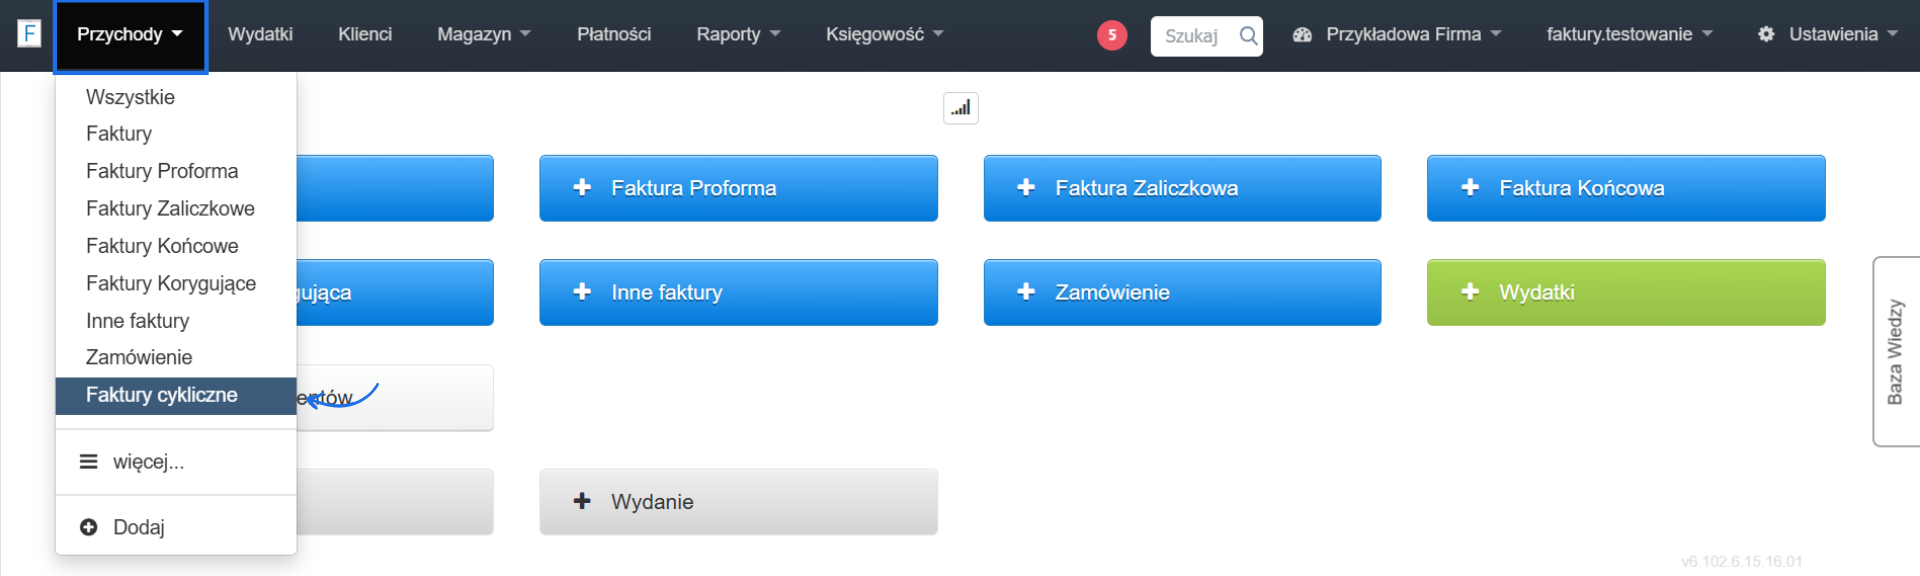This screenshot has height=576, width=1920.
Task: Open the Klienci top menu
Action: pos(365,34)
